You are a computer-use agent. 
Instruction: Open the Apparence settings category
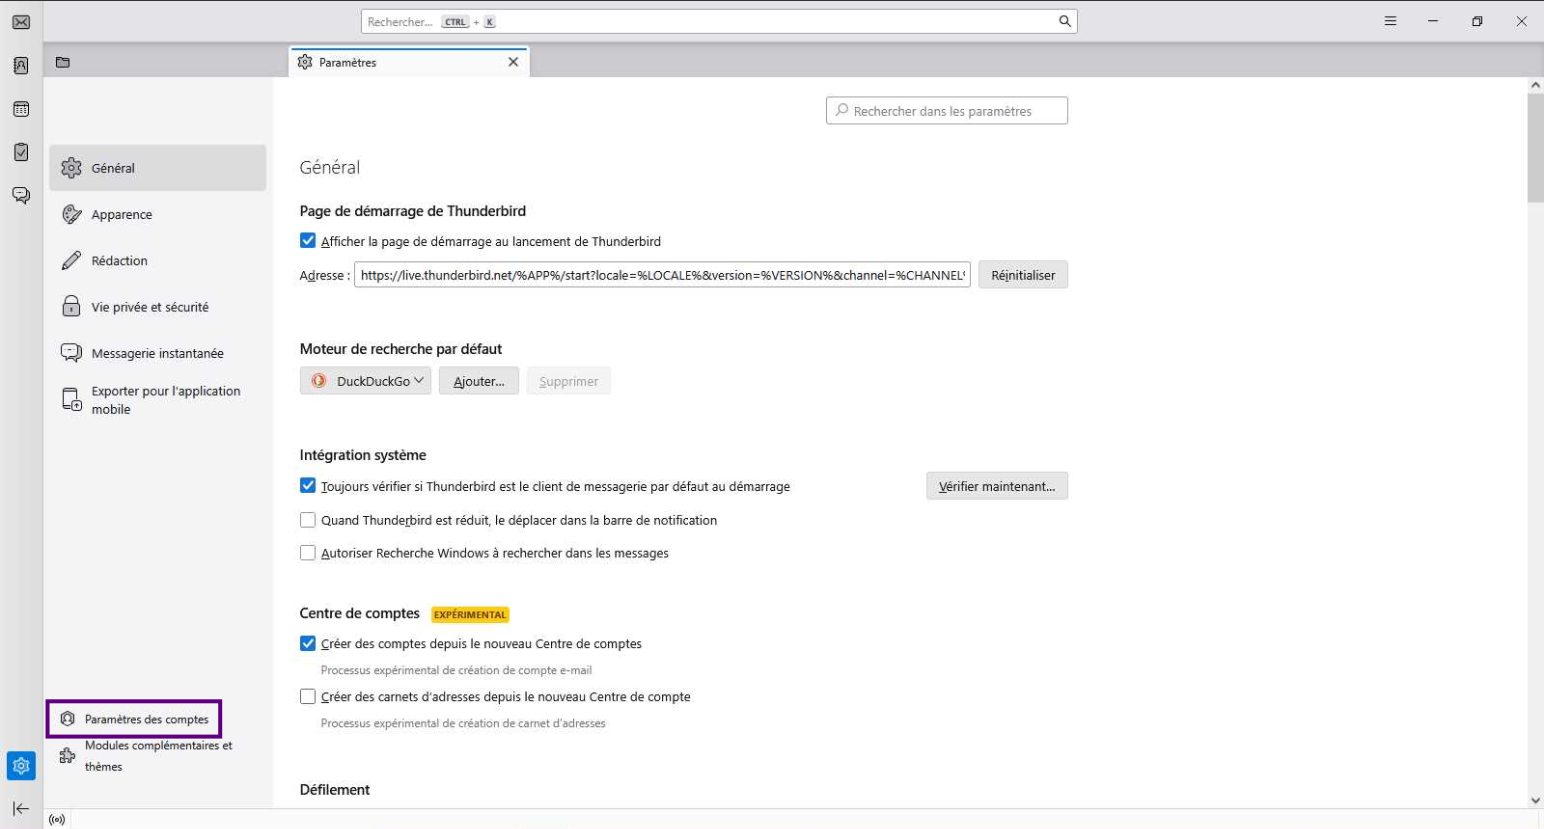[x=158, y=214]
